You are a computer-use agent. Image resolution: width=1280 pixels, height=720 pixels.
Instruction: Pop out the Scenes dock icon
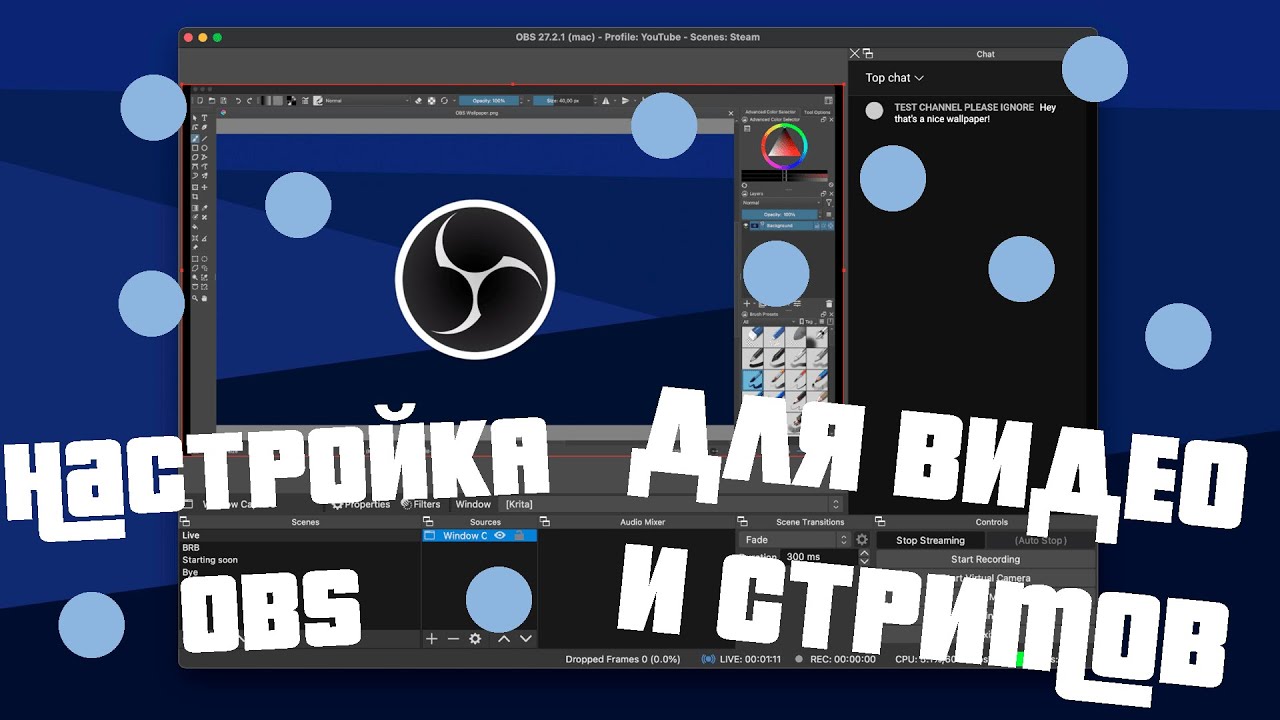coord(184,522)
